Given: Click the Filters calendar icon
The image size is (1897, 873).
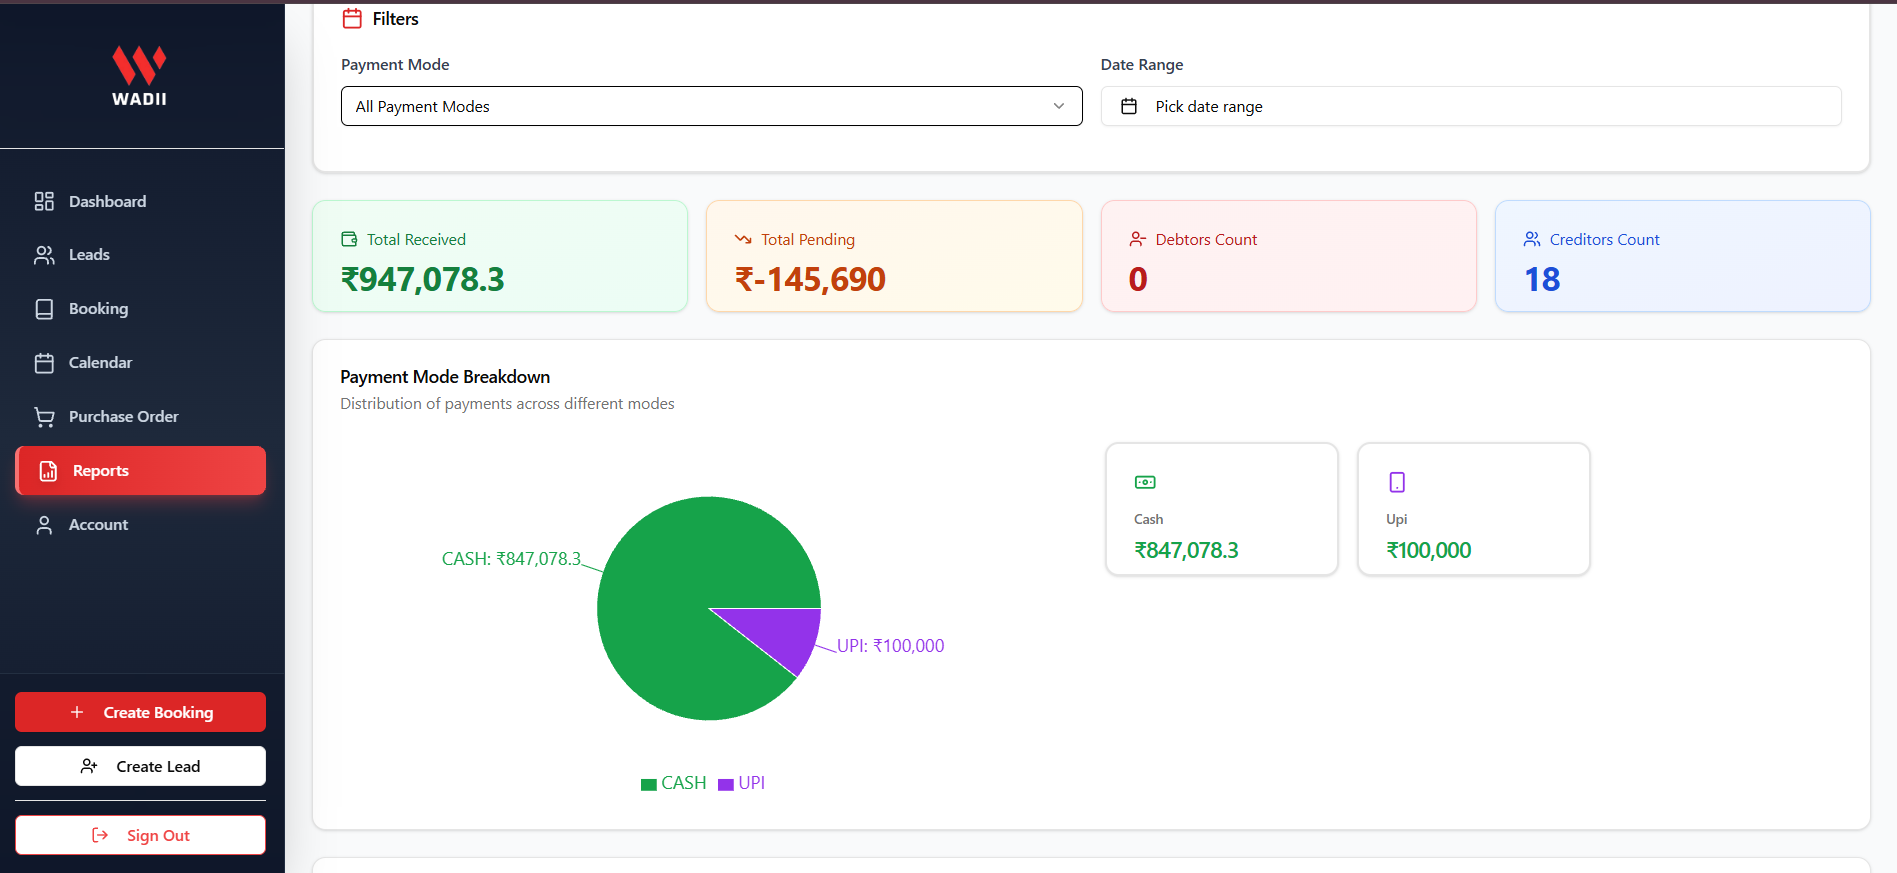Looking at the screenshot, I should 352,18.
